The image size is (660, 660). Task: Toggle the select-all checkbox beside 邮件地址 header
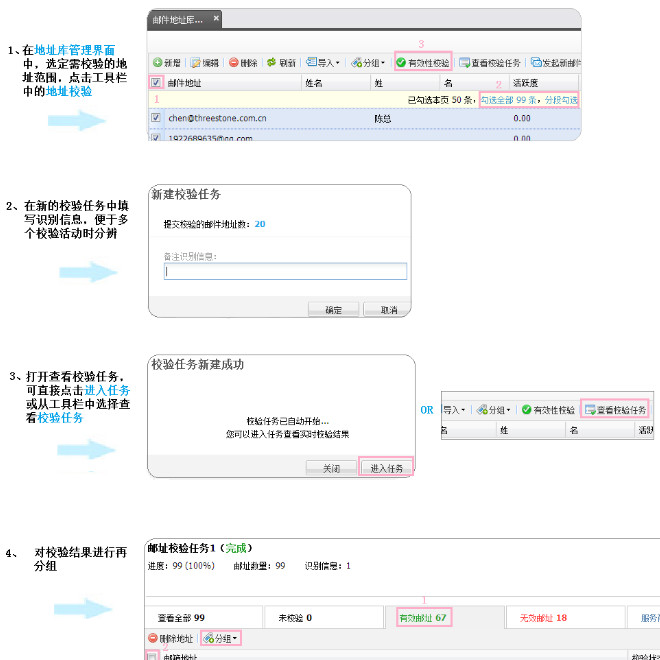pos(156,82)
